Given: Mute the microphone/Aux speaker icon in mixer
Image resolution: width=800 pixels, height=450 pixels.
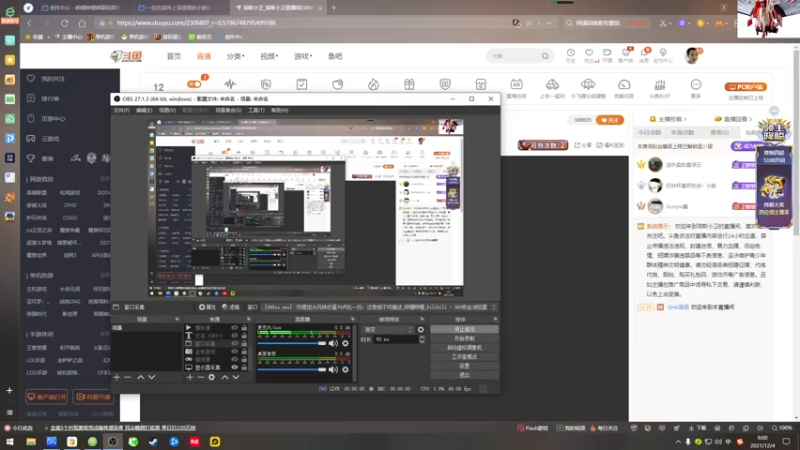Looking at the screenshot, I should click(x=333, y=343).
